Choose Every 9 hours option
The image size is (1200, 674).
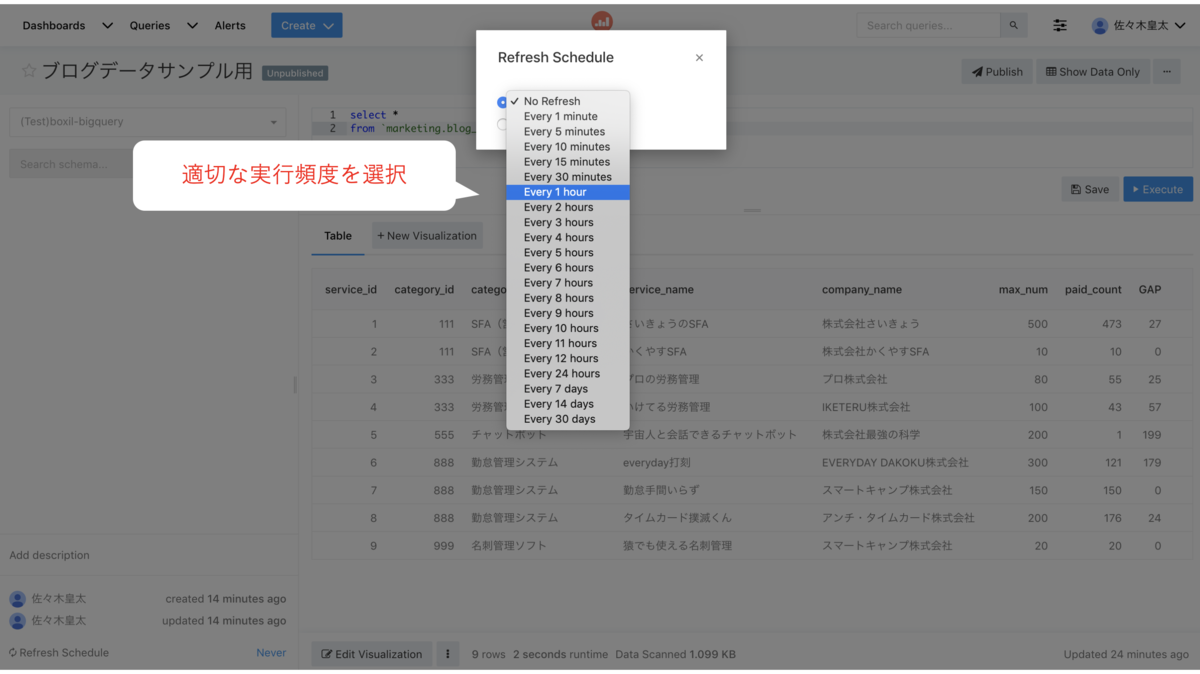pyautogui.click(x=568, y=313)
